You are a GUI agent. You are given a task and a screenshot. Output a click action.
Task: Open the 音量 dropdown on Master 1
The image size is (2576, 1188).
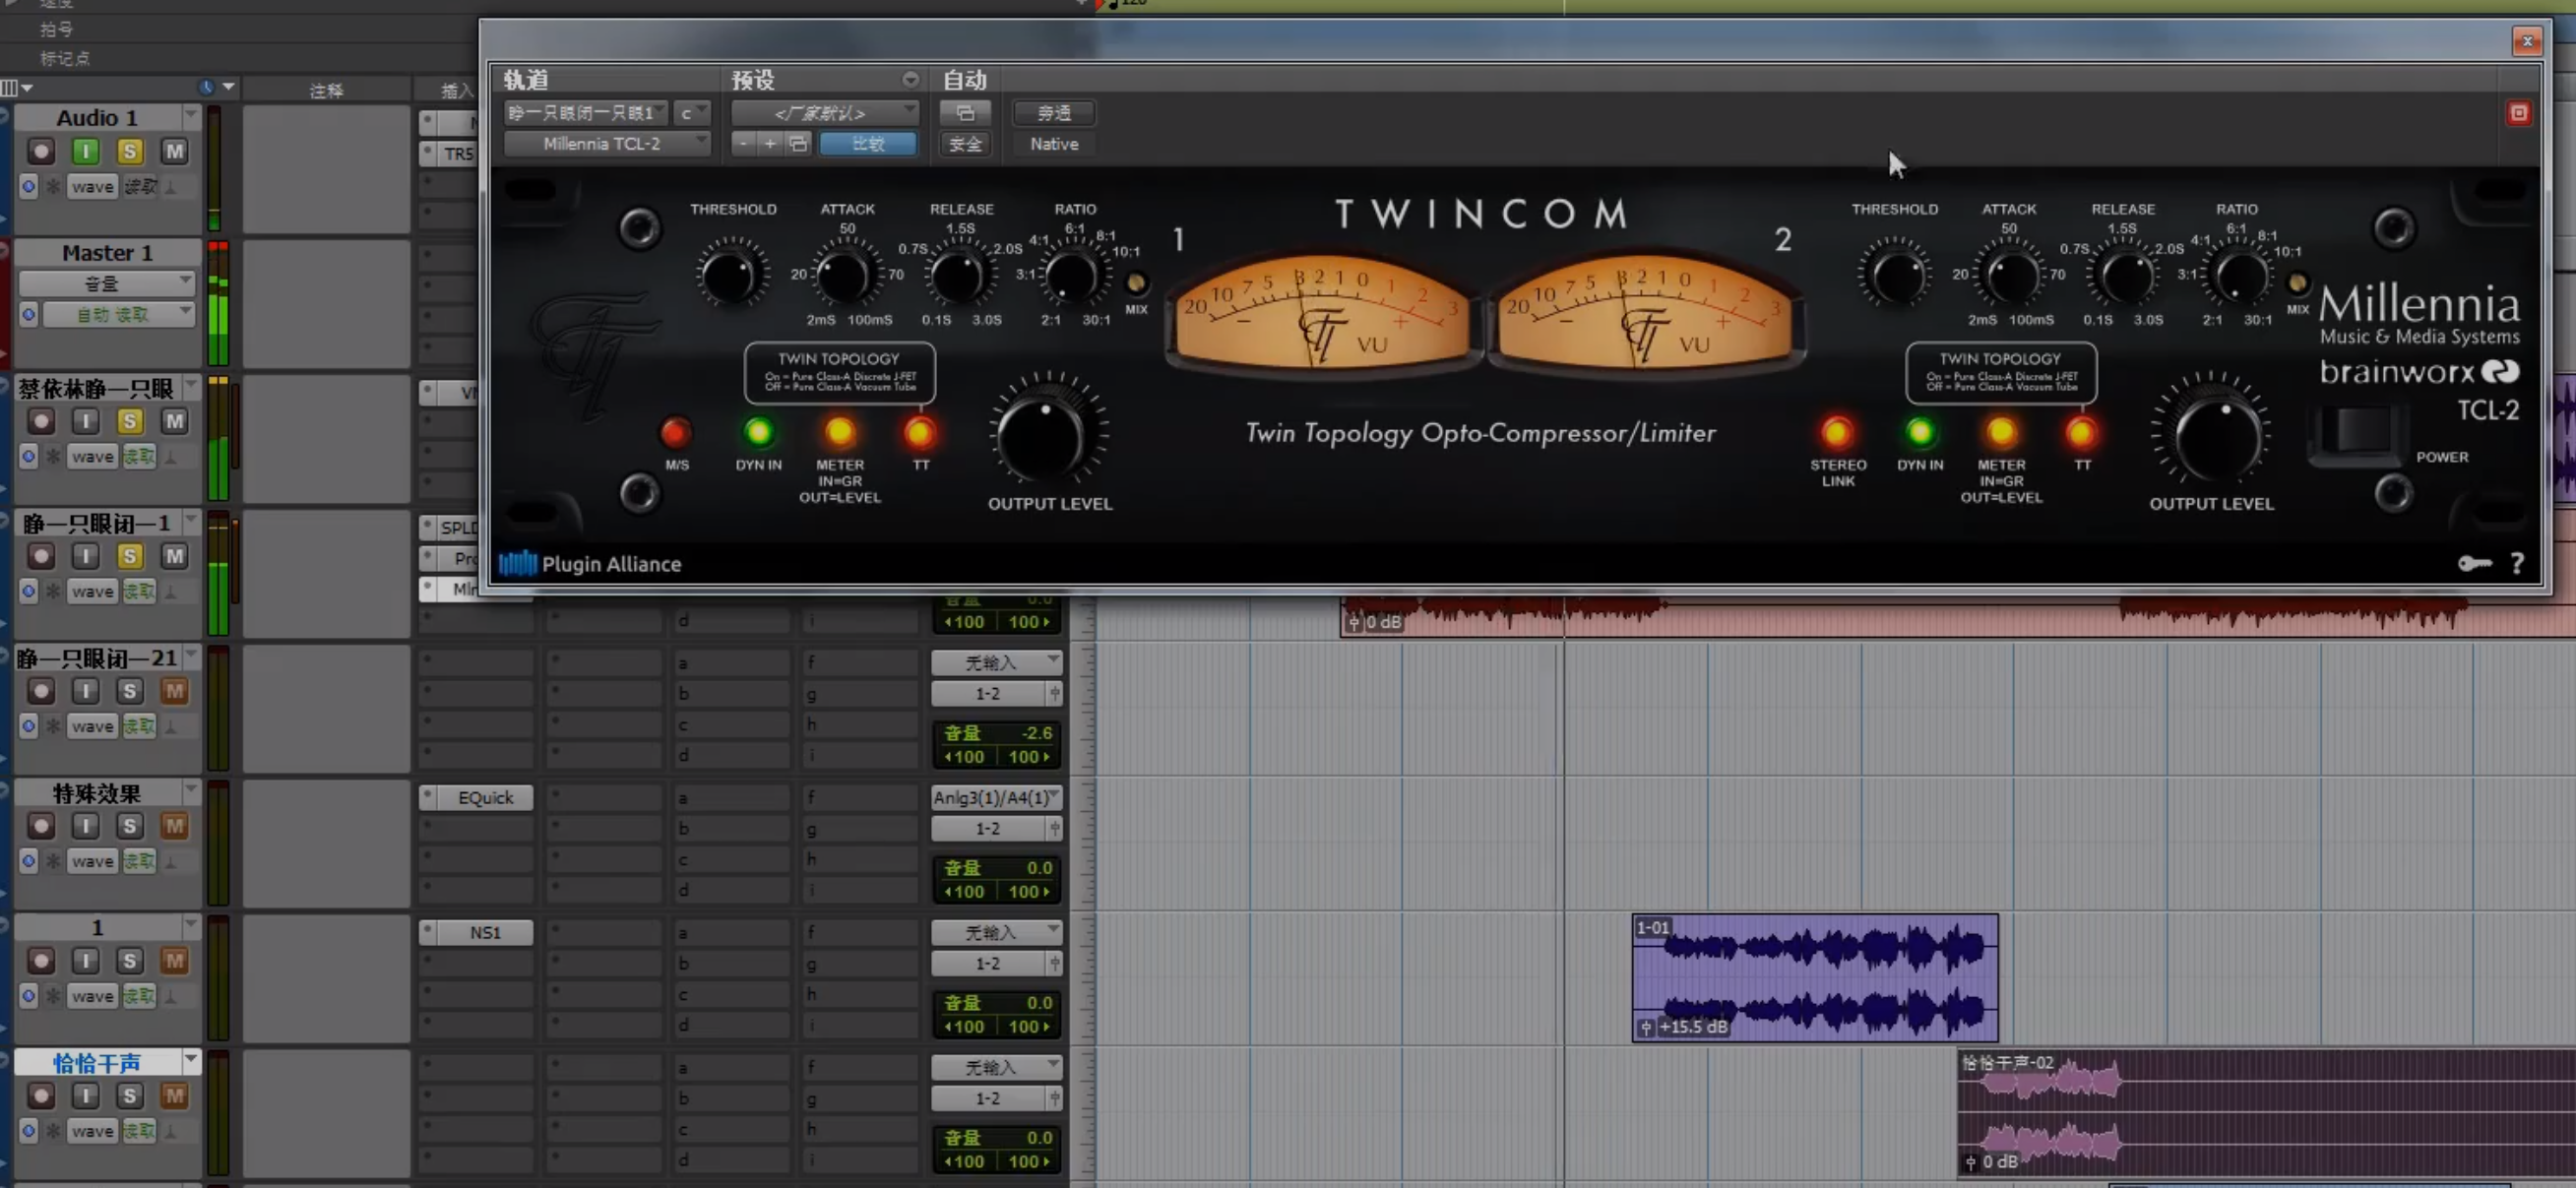(x=110, y=283)
